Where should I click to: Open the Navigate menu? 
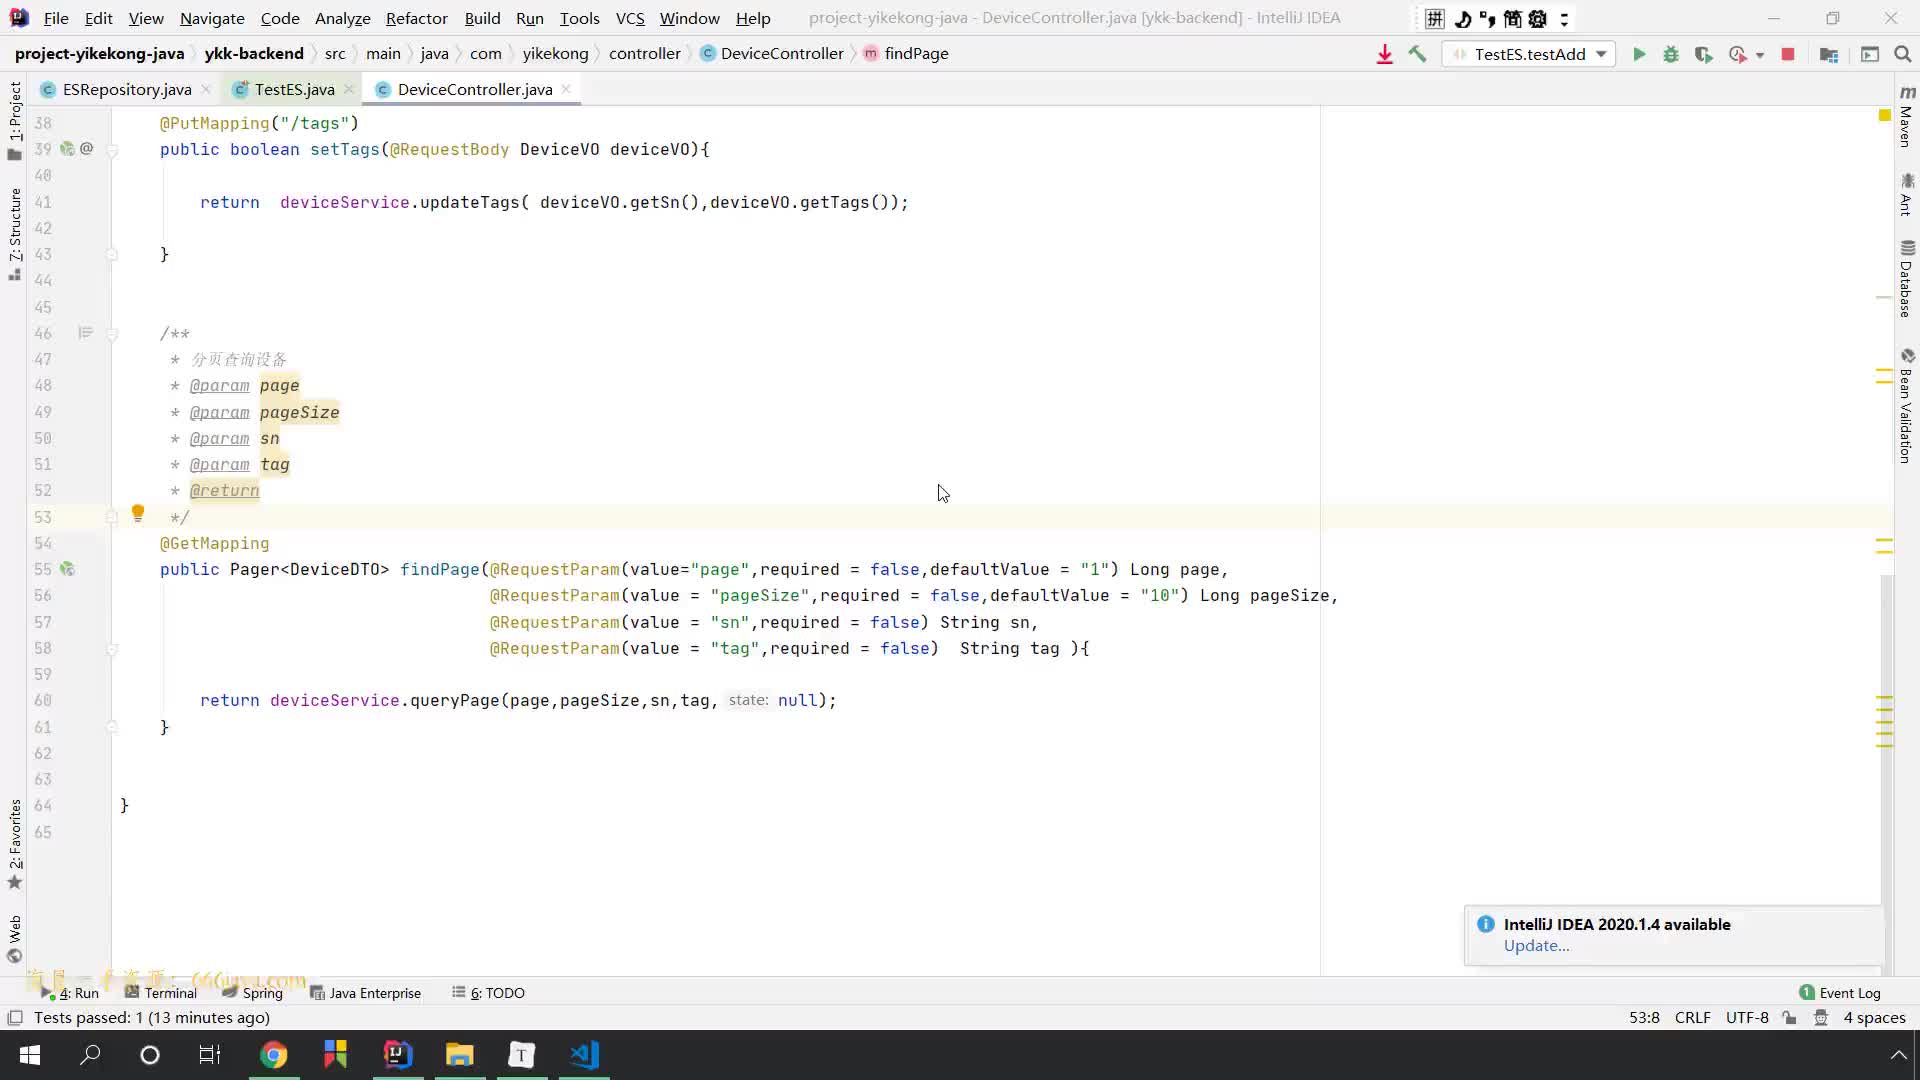[x=212, y=18]
